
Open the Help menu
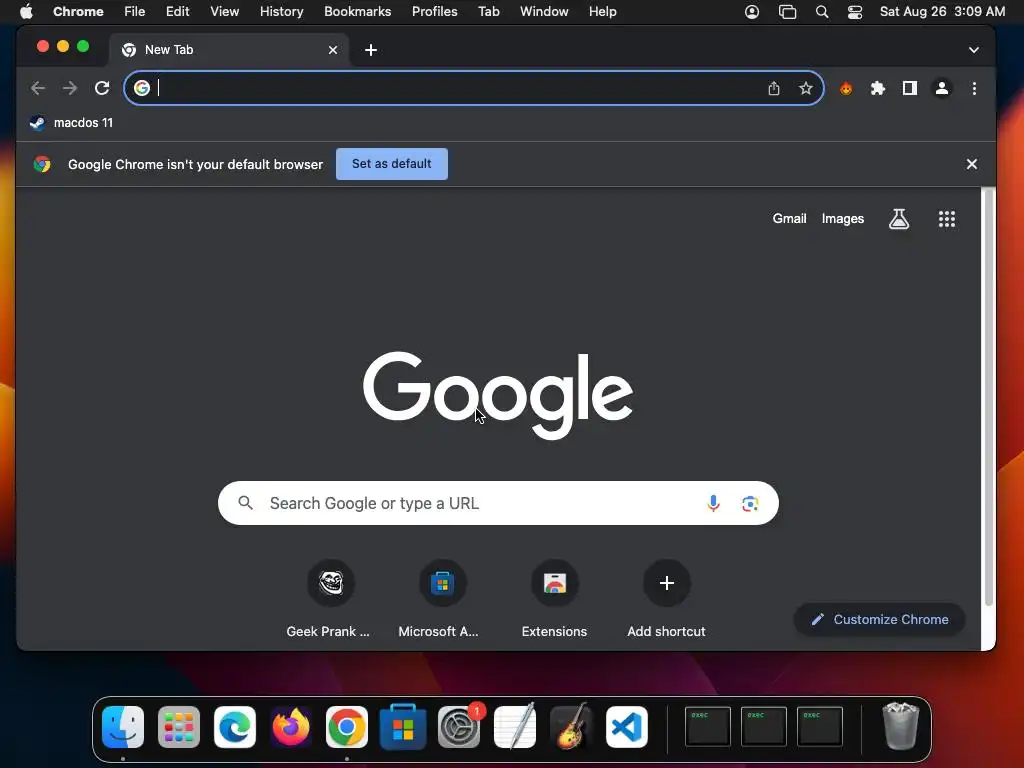[602, 12]
